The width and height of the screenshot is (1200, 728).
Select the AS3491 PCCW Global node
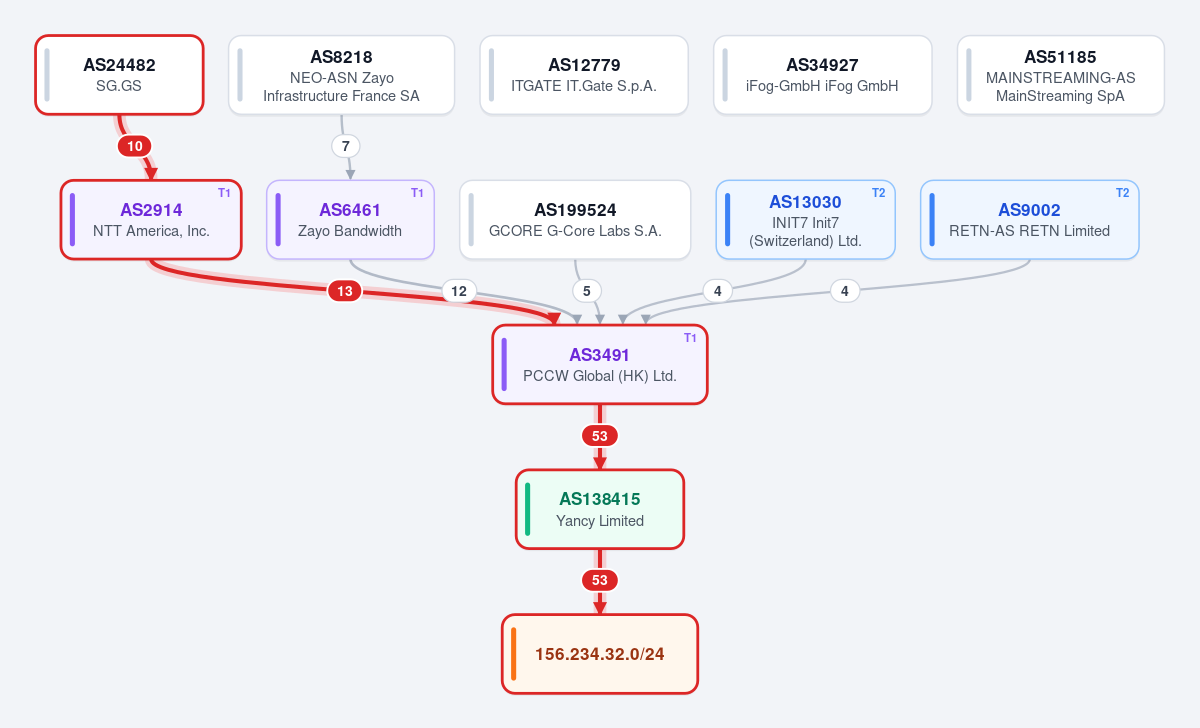(x=600, y=365)
